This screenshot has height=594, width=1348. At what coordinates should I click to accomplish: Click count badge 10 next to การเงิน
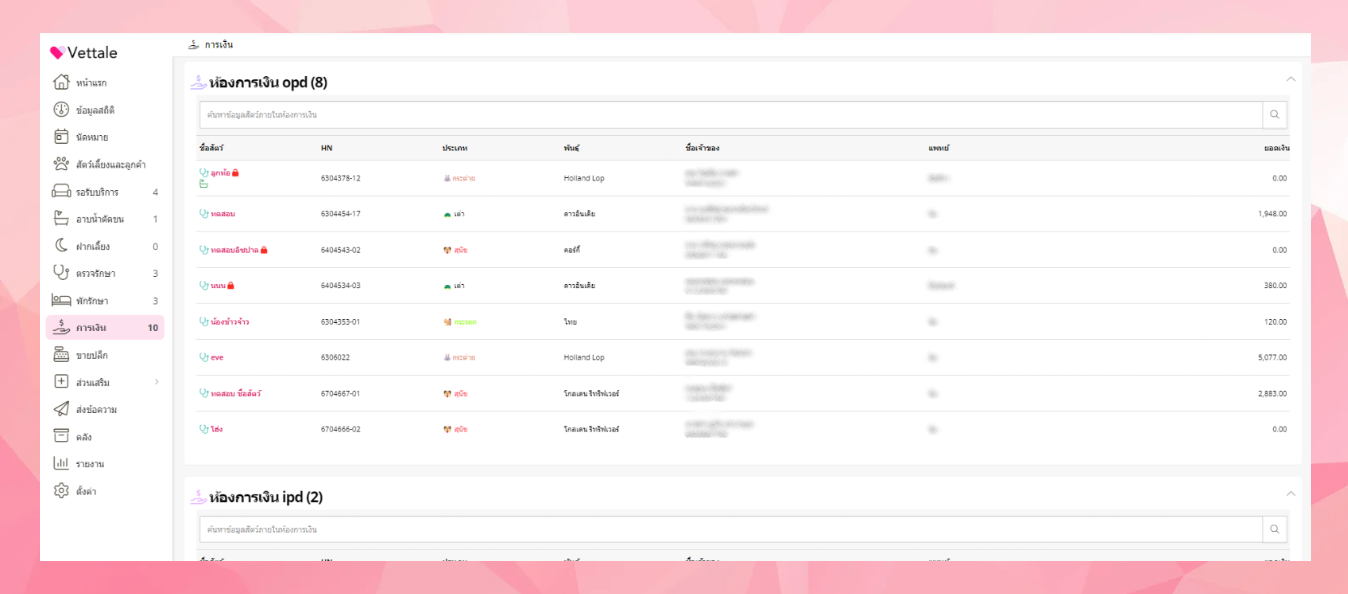152,328
